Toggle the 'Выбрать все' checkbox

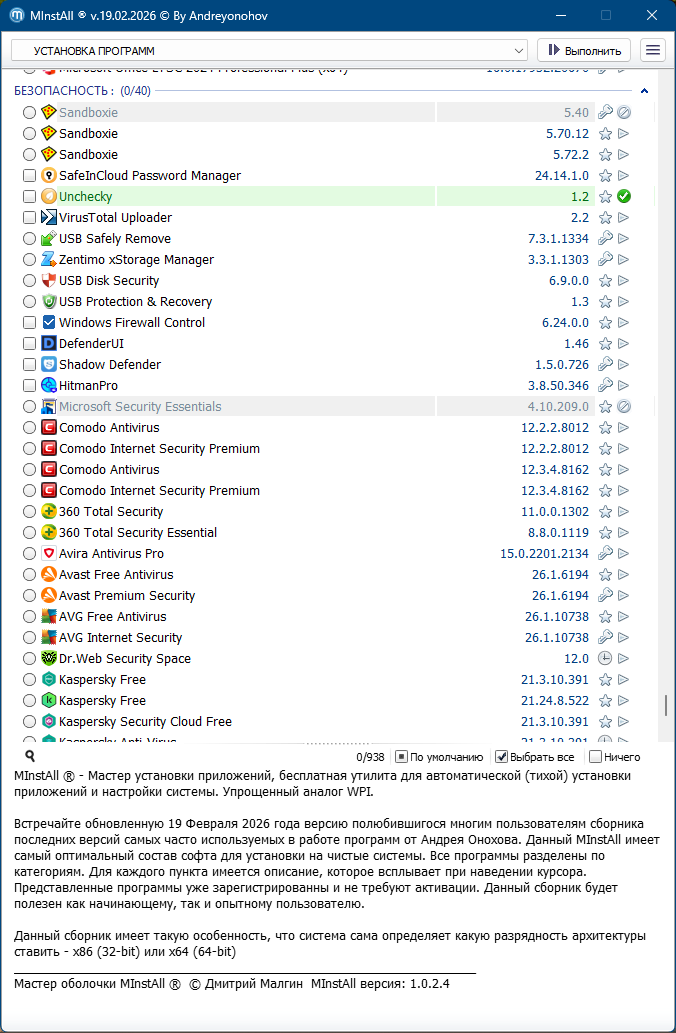[x=503, y=757]
